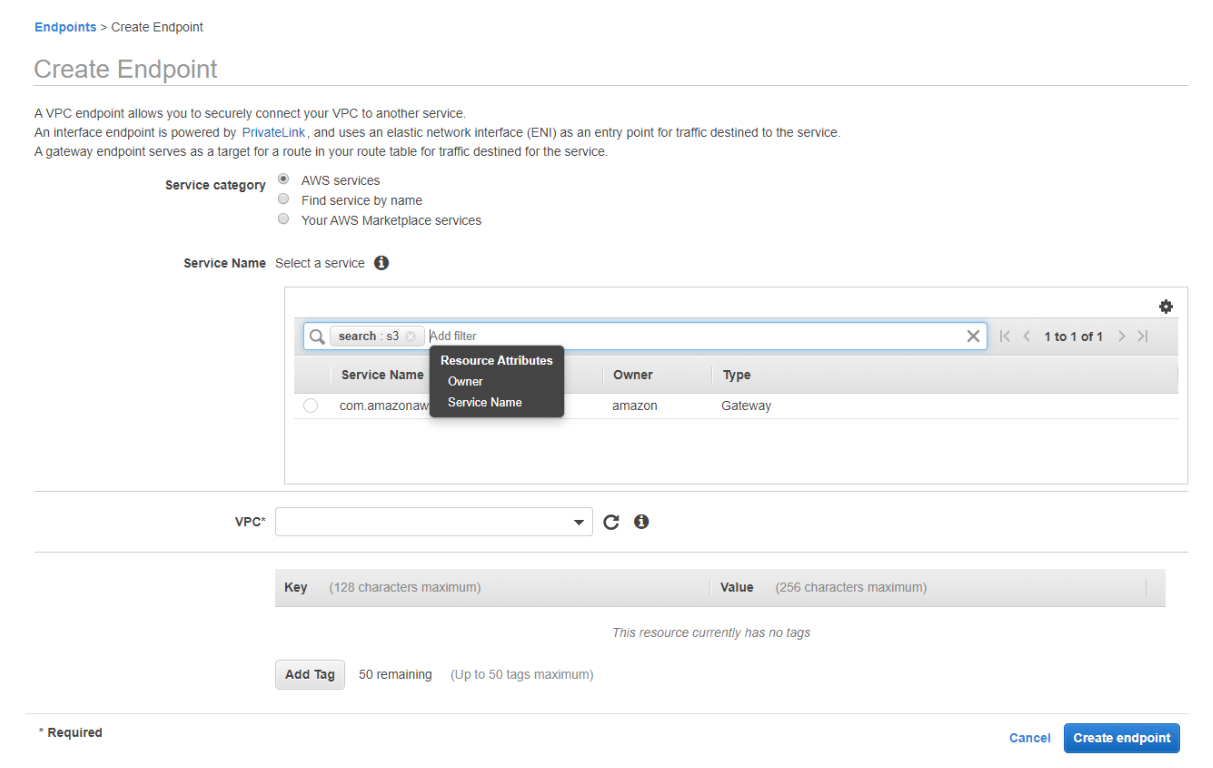Viewport: 1213px width, 768px height.
Task: Jump to the last results page
Action: 1142,336
